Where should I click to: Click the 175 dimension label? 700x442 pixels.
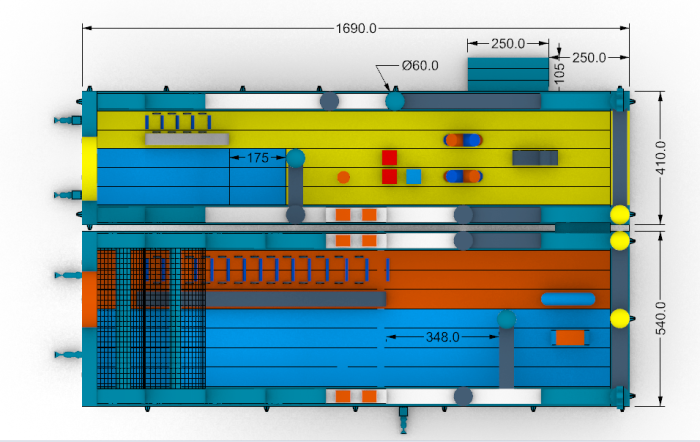click(x=257, y=158)
